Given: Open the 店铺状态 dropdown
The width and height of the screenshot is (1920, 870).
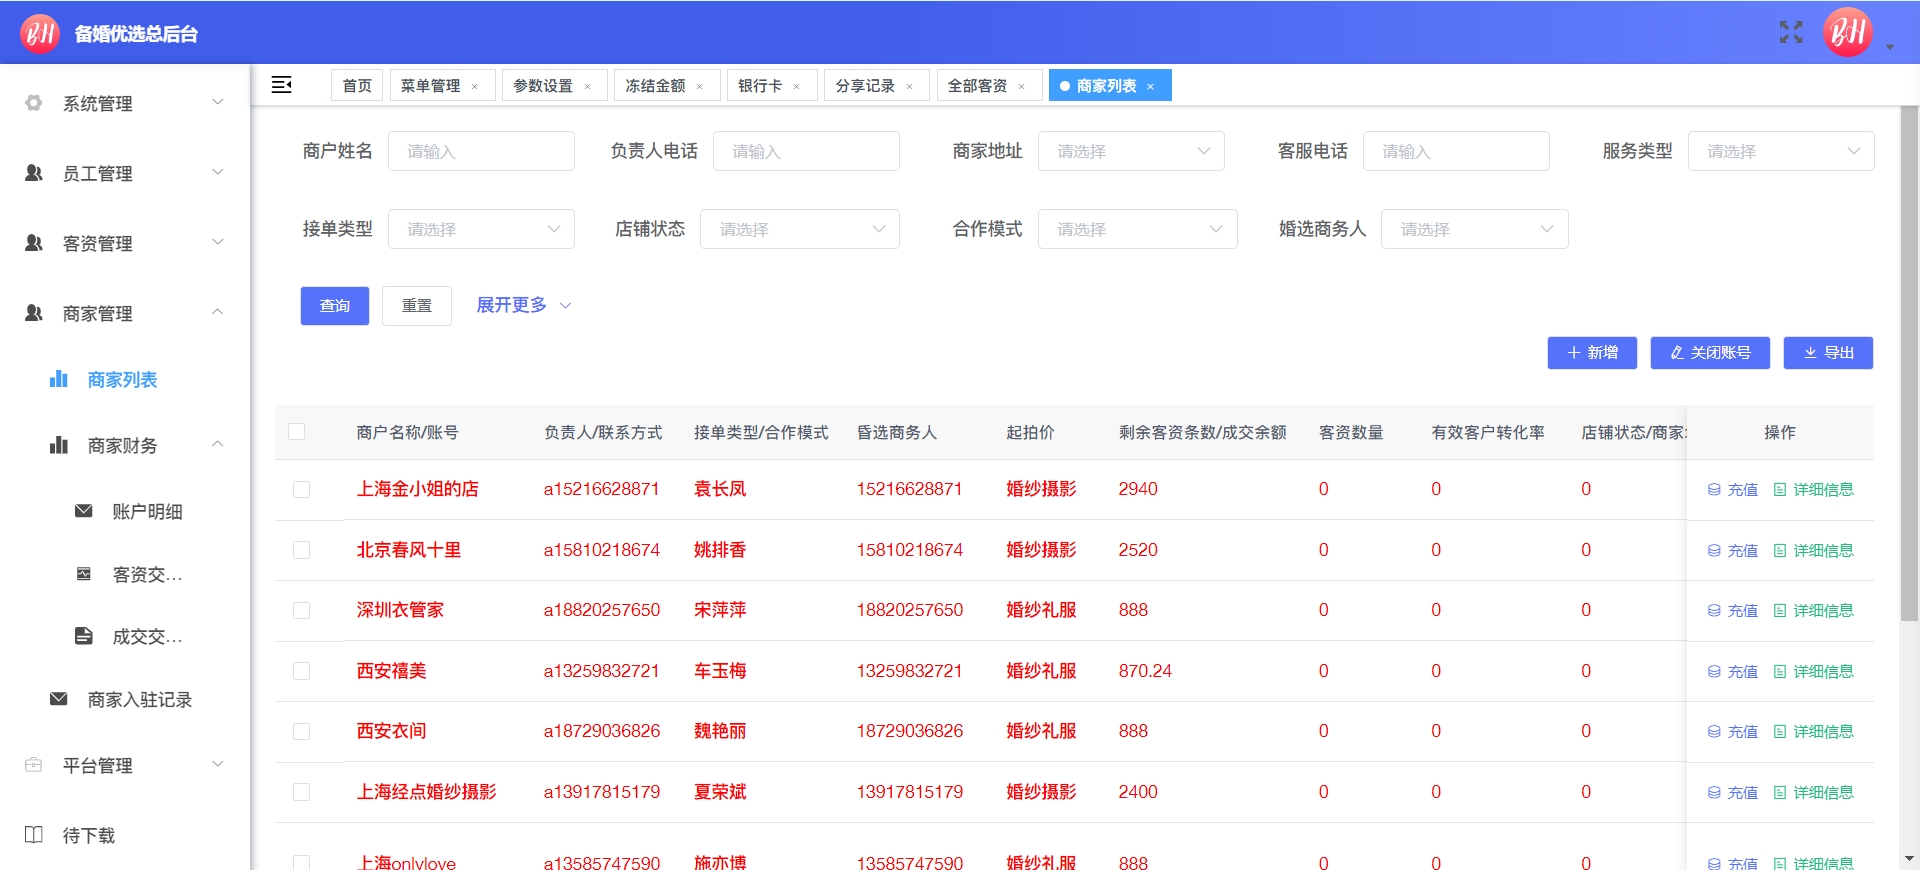Looking at the screenshot, I should coord(800,229).
